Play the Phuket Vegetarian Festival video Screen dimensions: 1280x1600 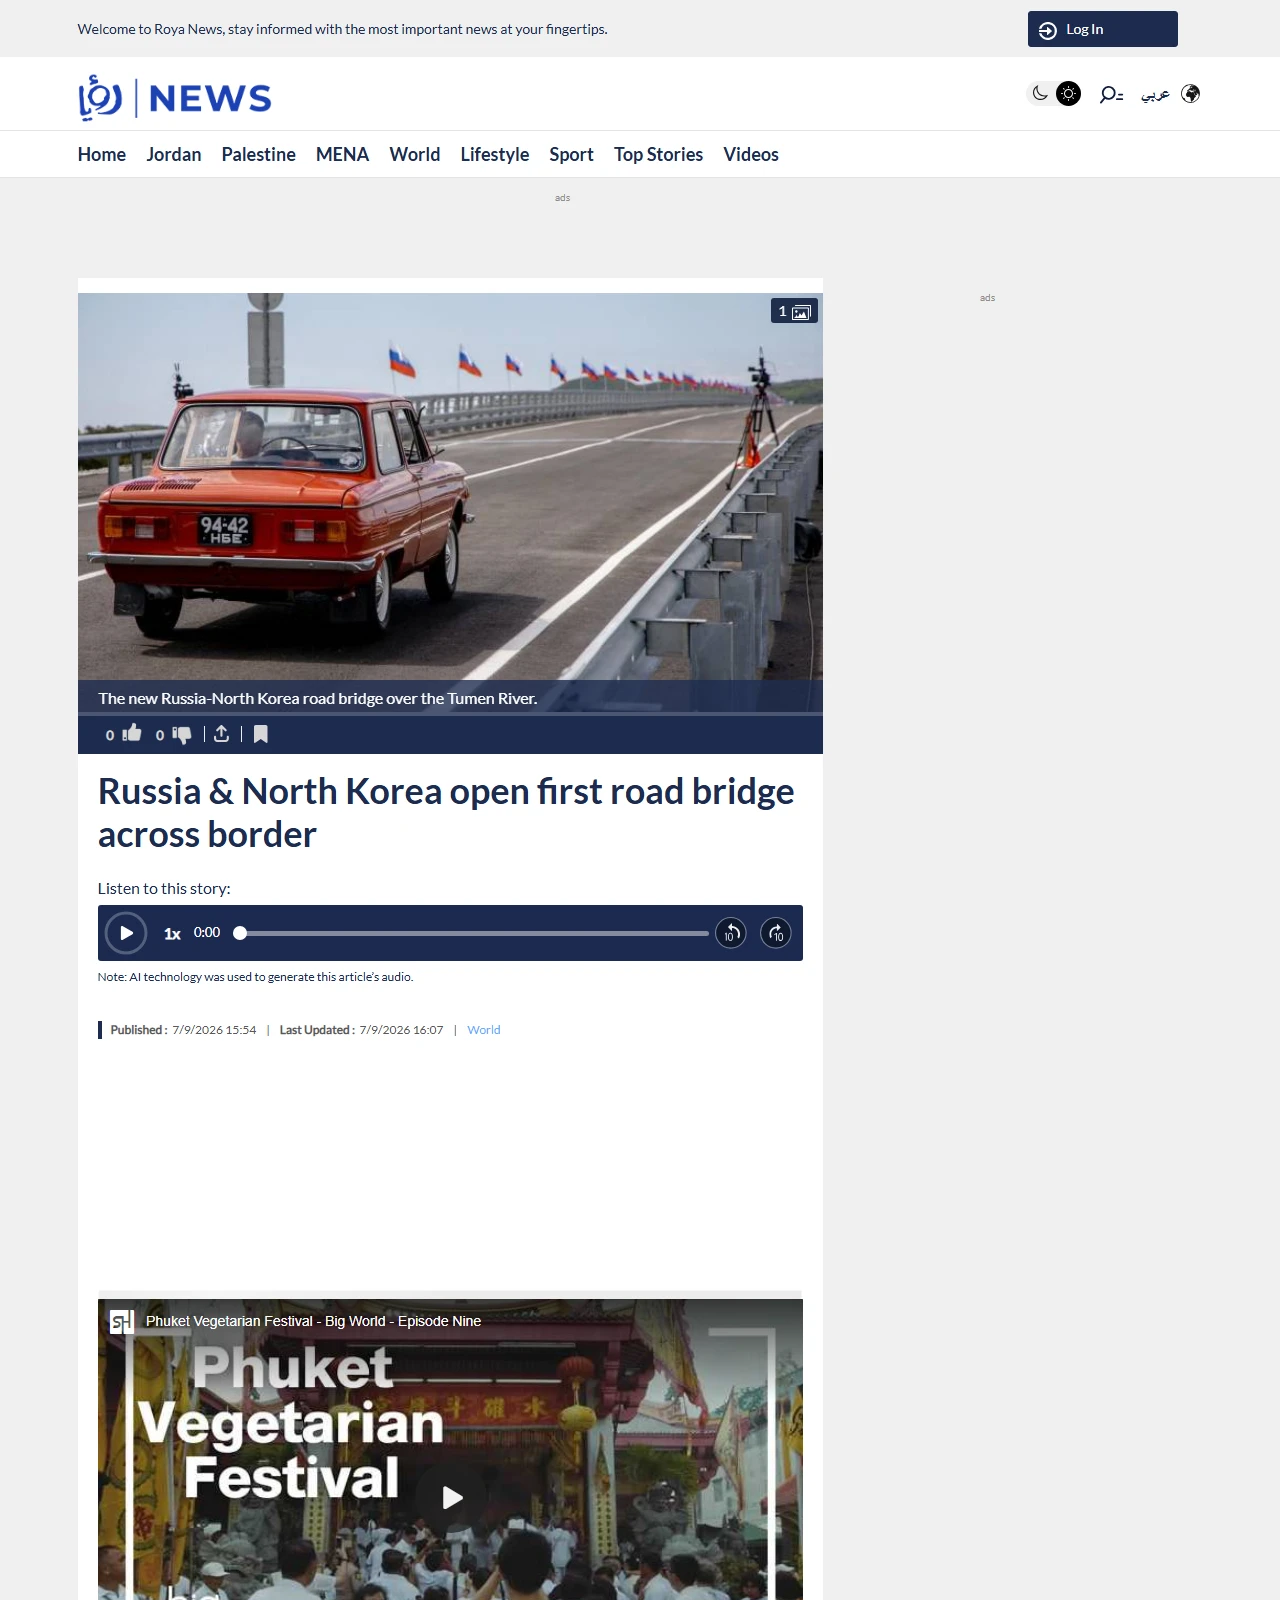[x=452, y=1497]
